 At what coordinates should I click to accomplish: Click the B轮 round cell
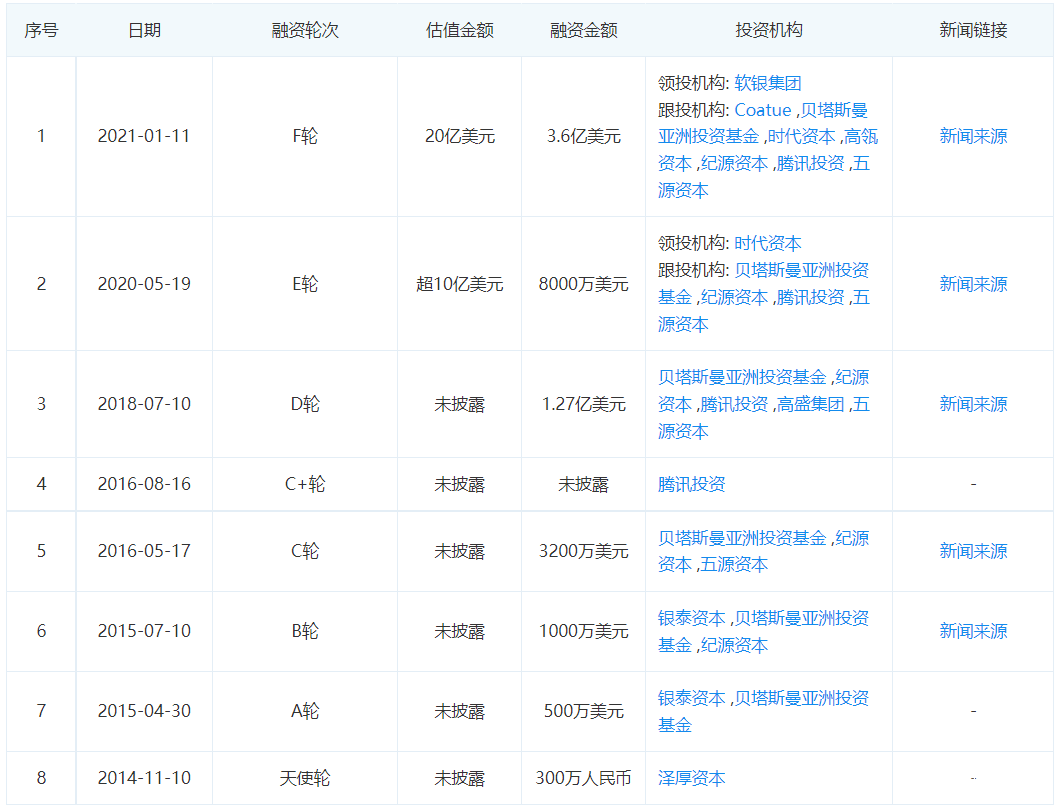click(305, 632)
